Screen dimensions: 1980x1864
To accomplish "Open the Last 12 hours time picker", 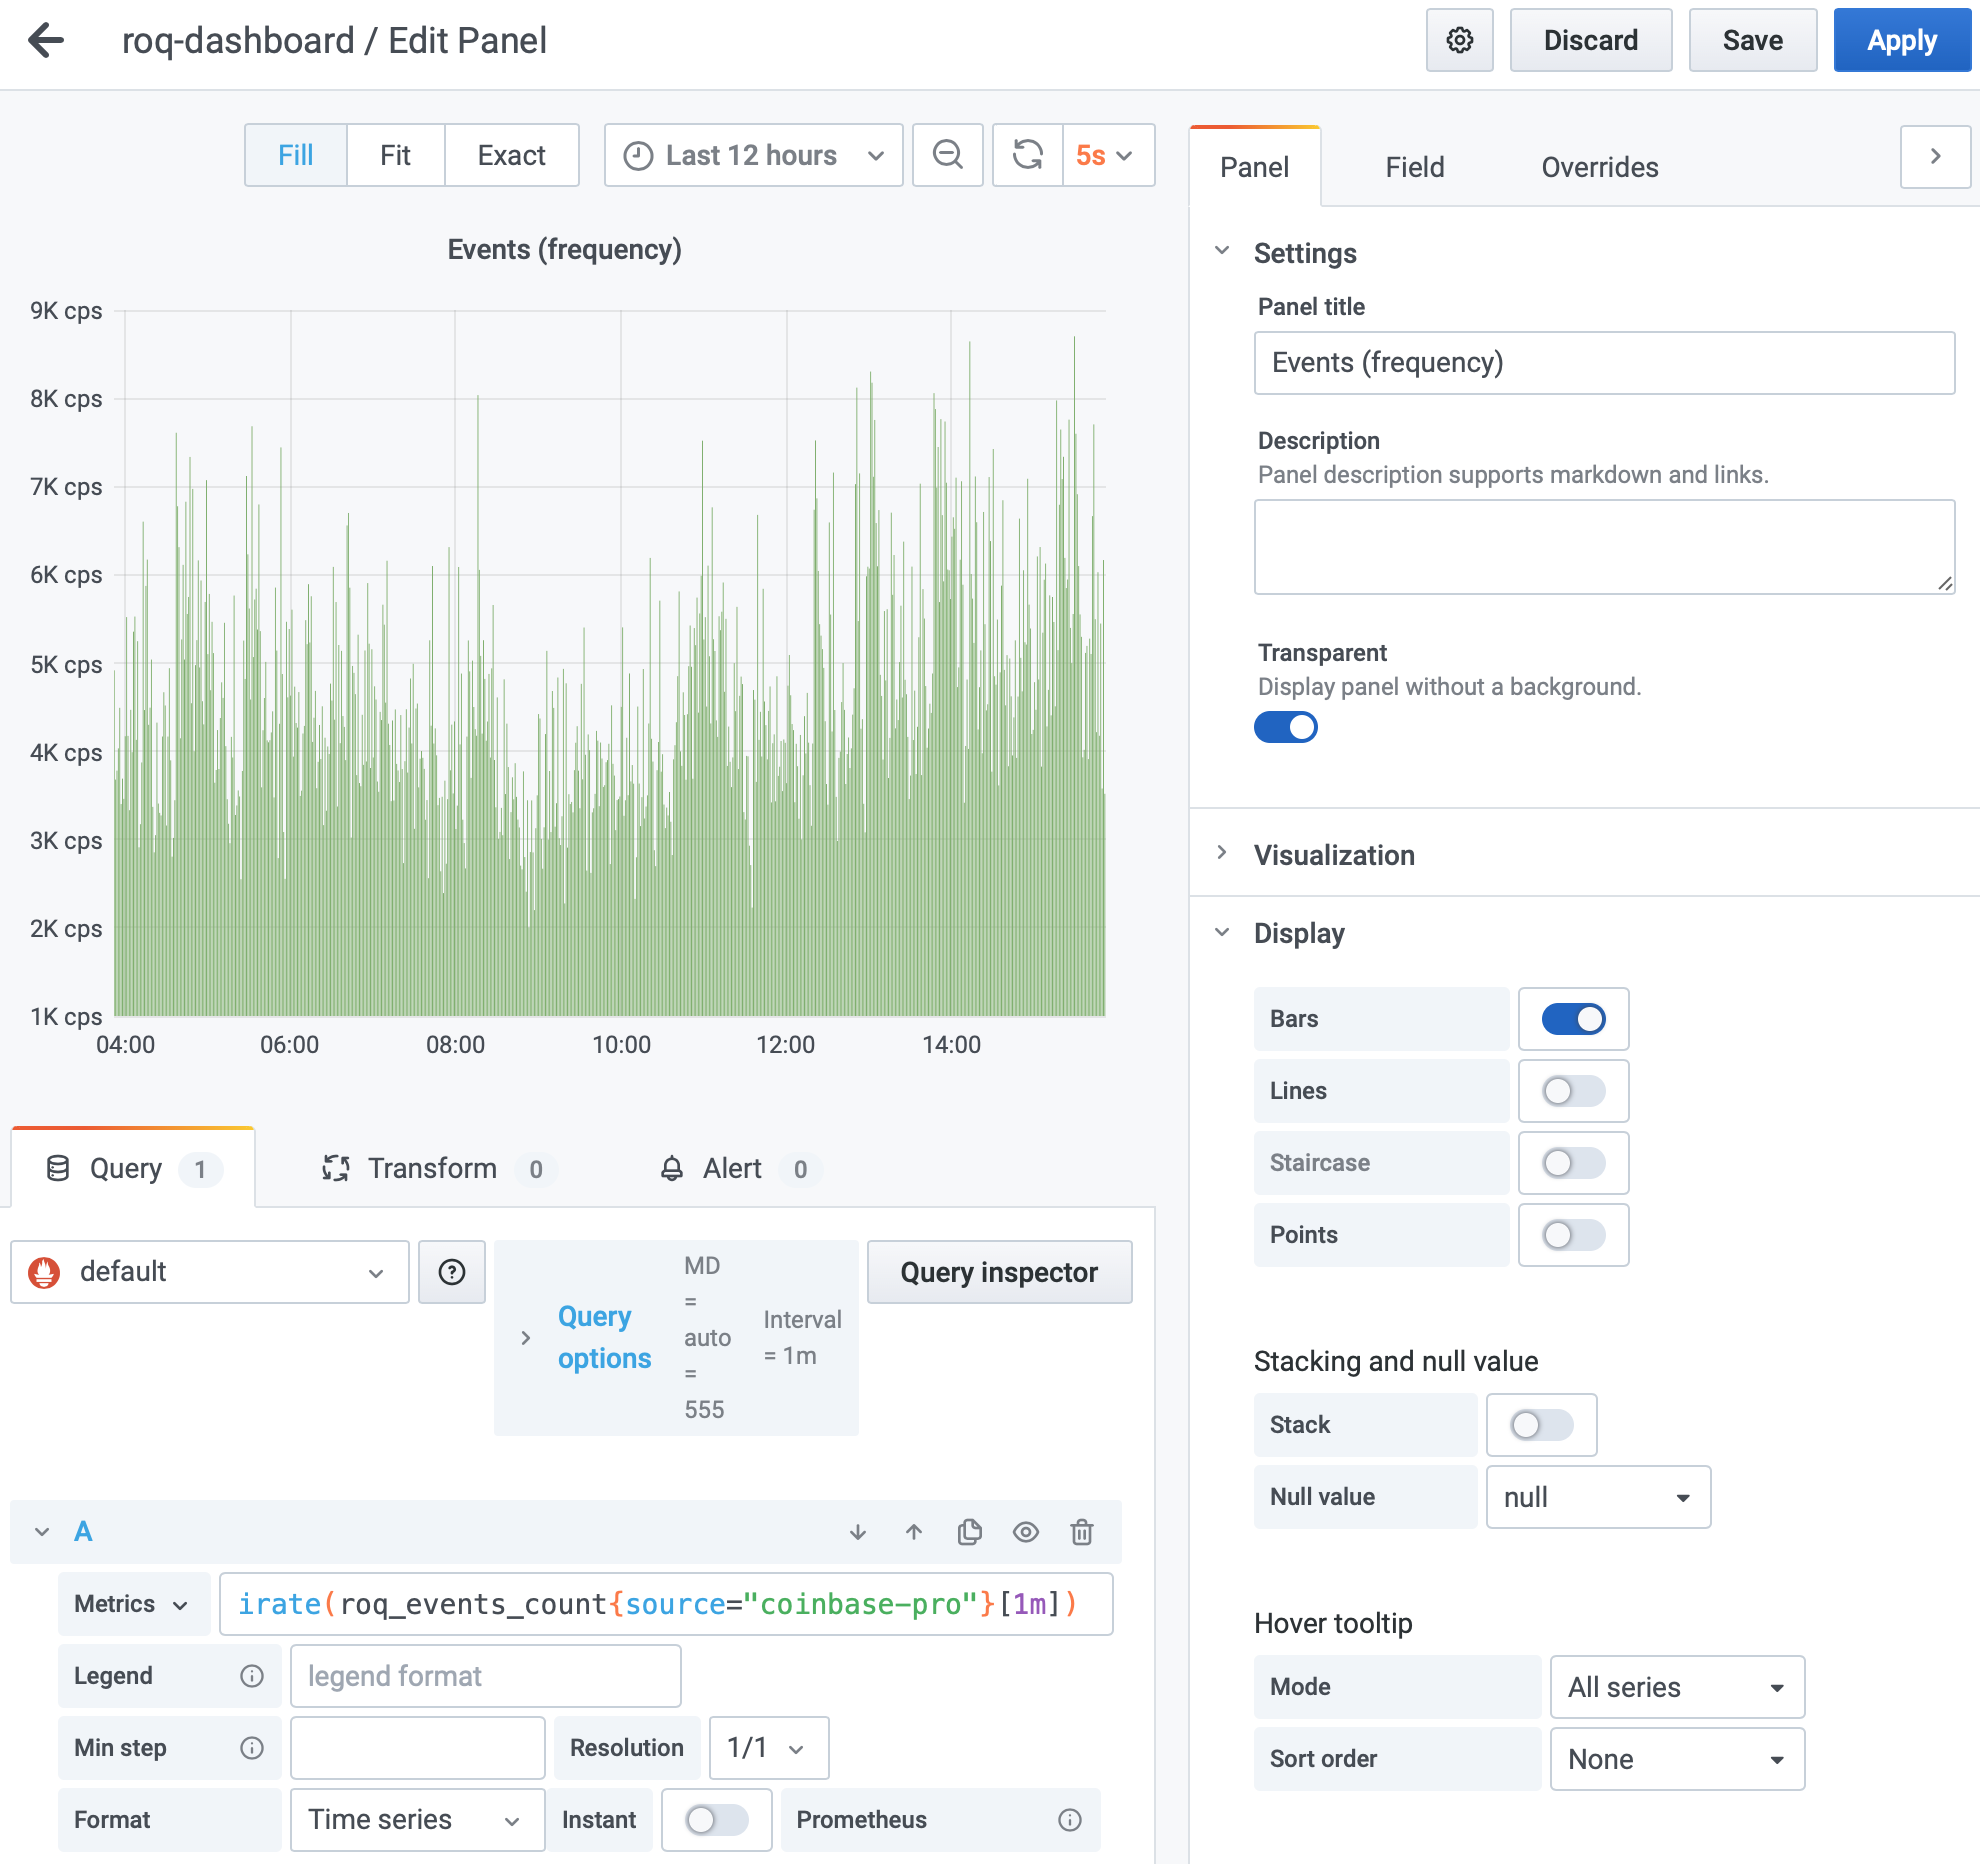I will (x=754, y=155).
